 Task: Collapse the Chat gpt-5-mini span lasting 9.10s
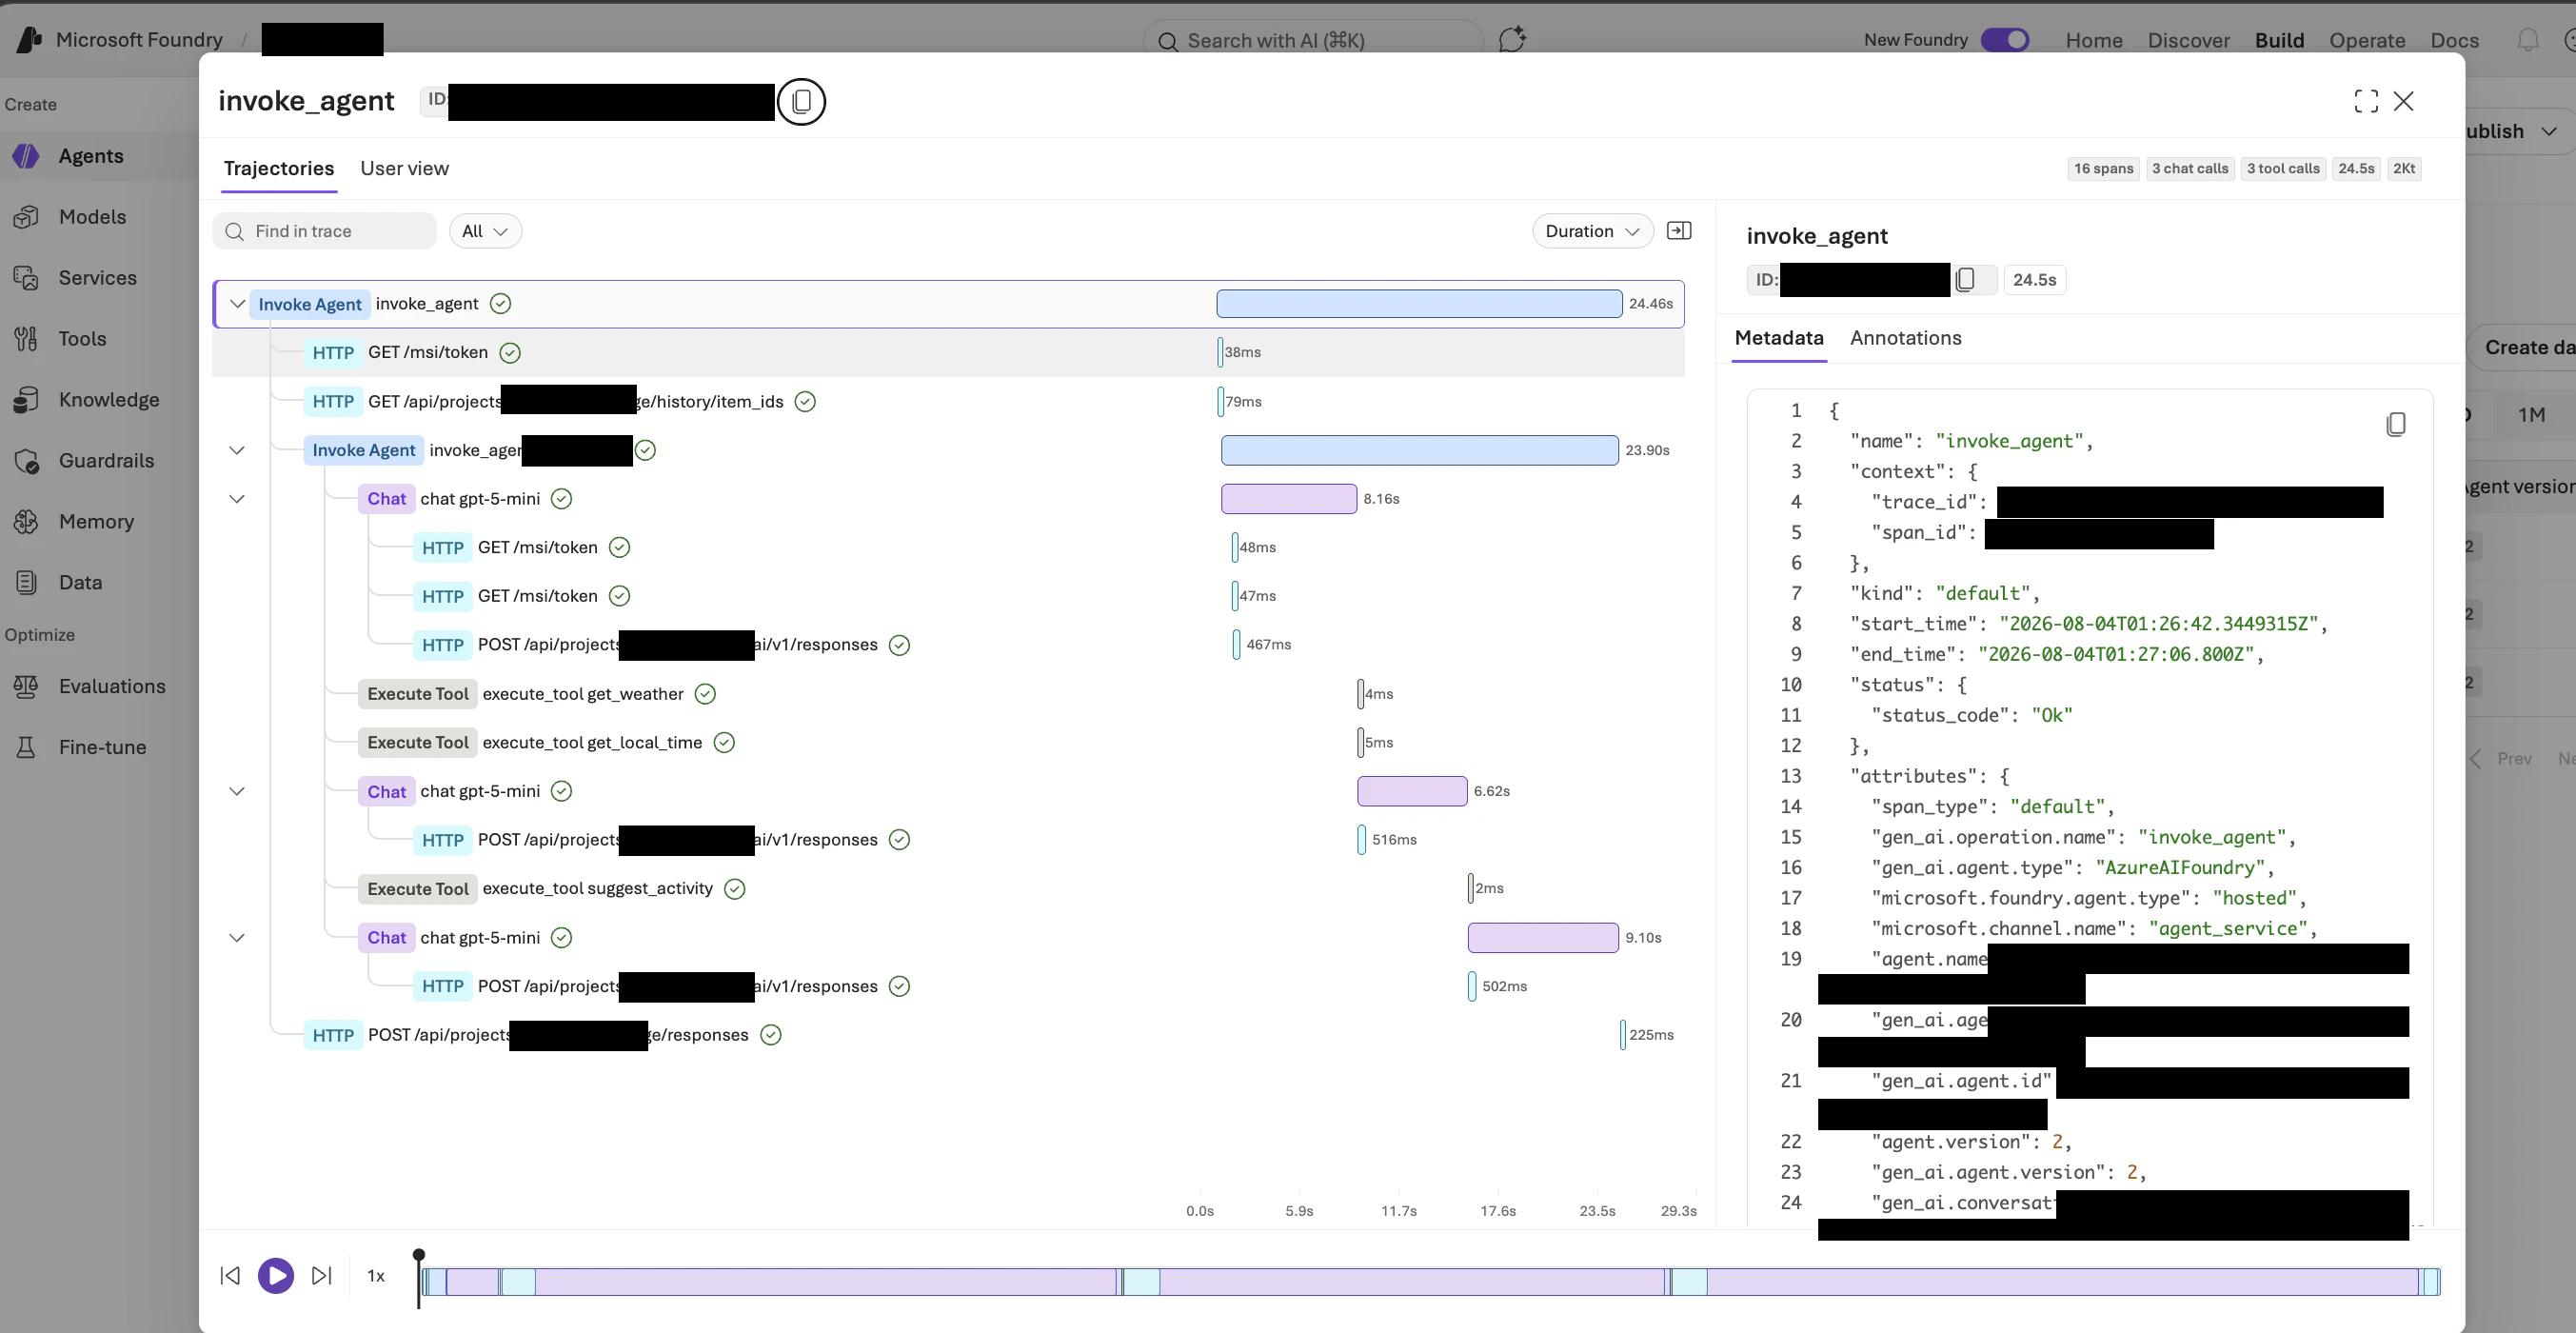[x=237, y=938]
